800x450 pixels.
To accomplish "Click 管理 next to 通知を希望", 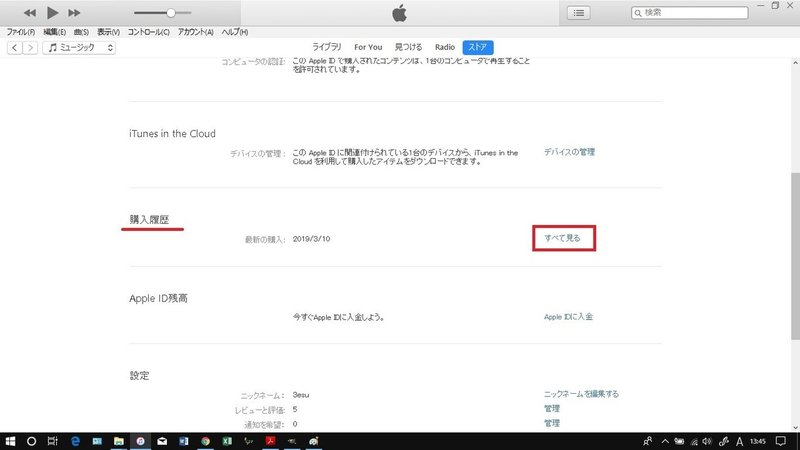I will coord(552,423).
